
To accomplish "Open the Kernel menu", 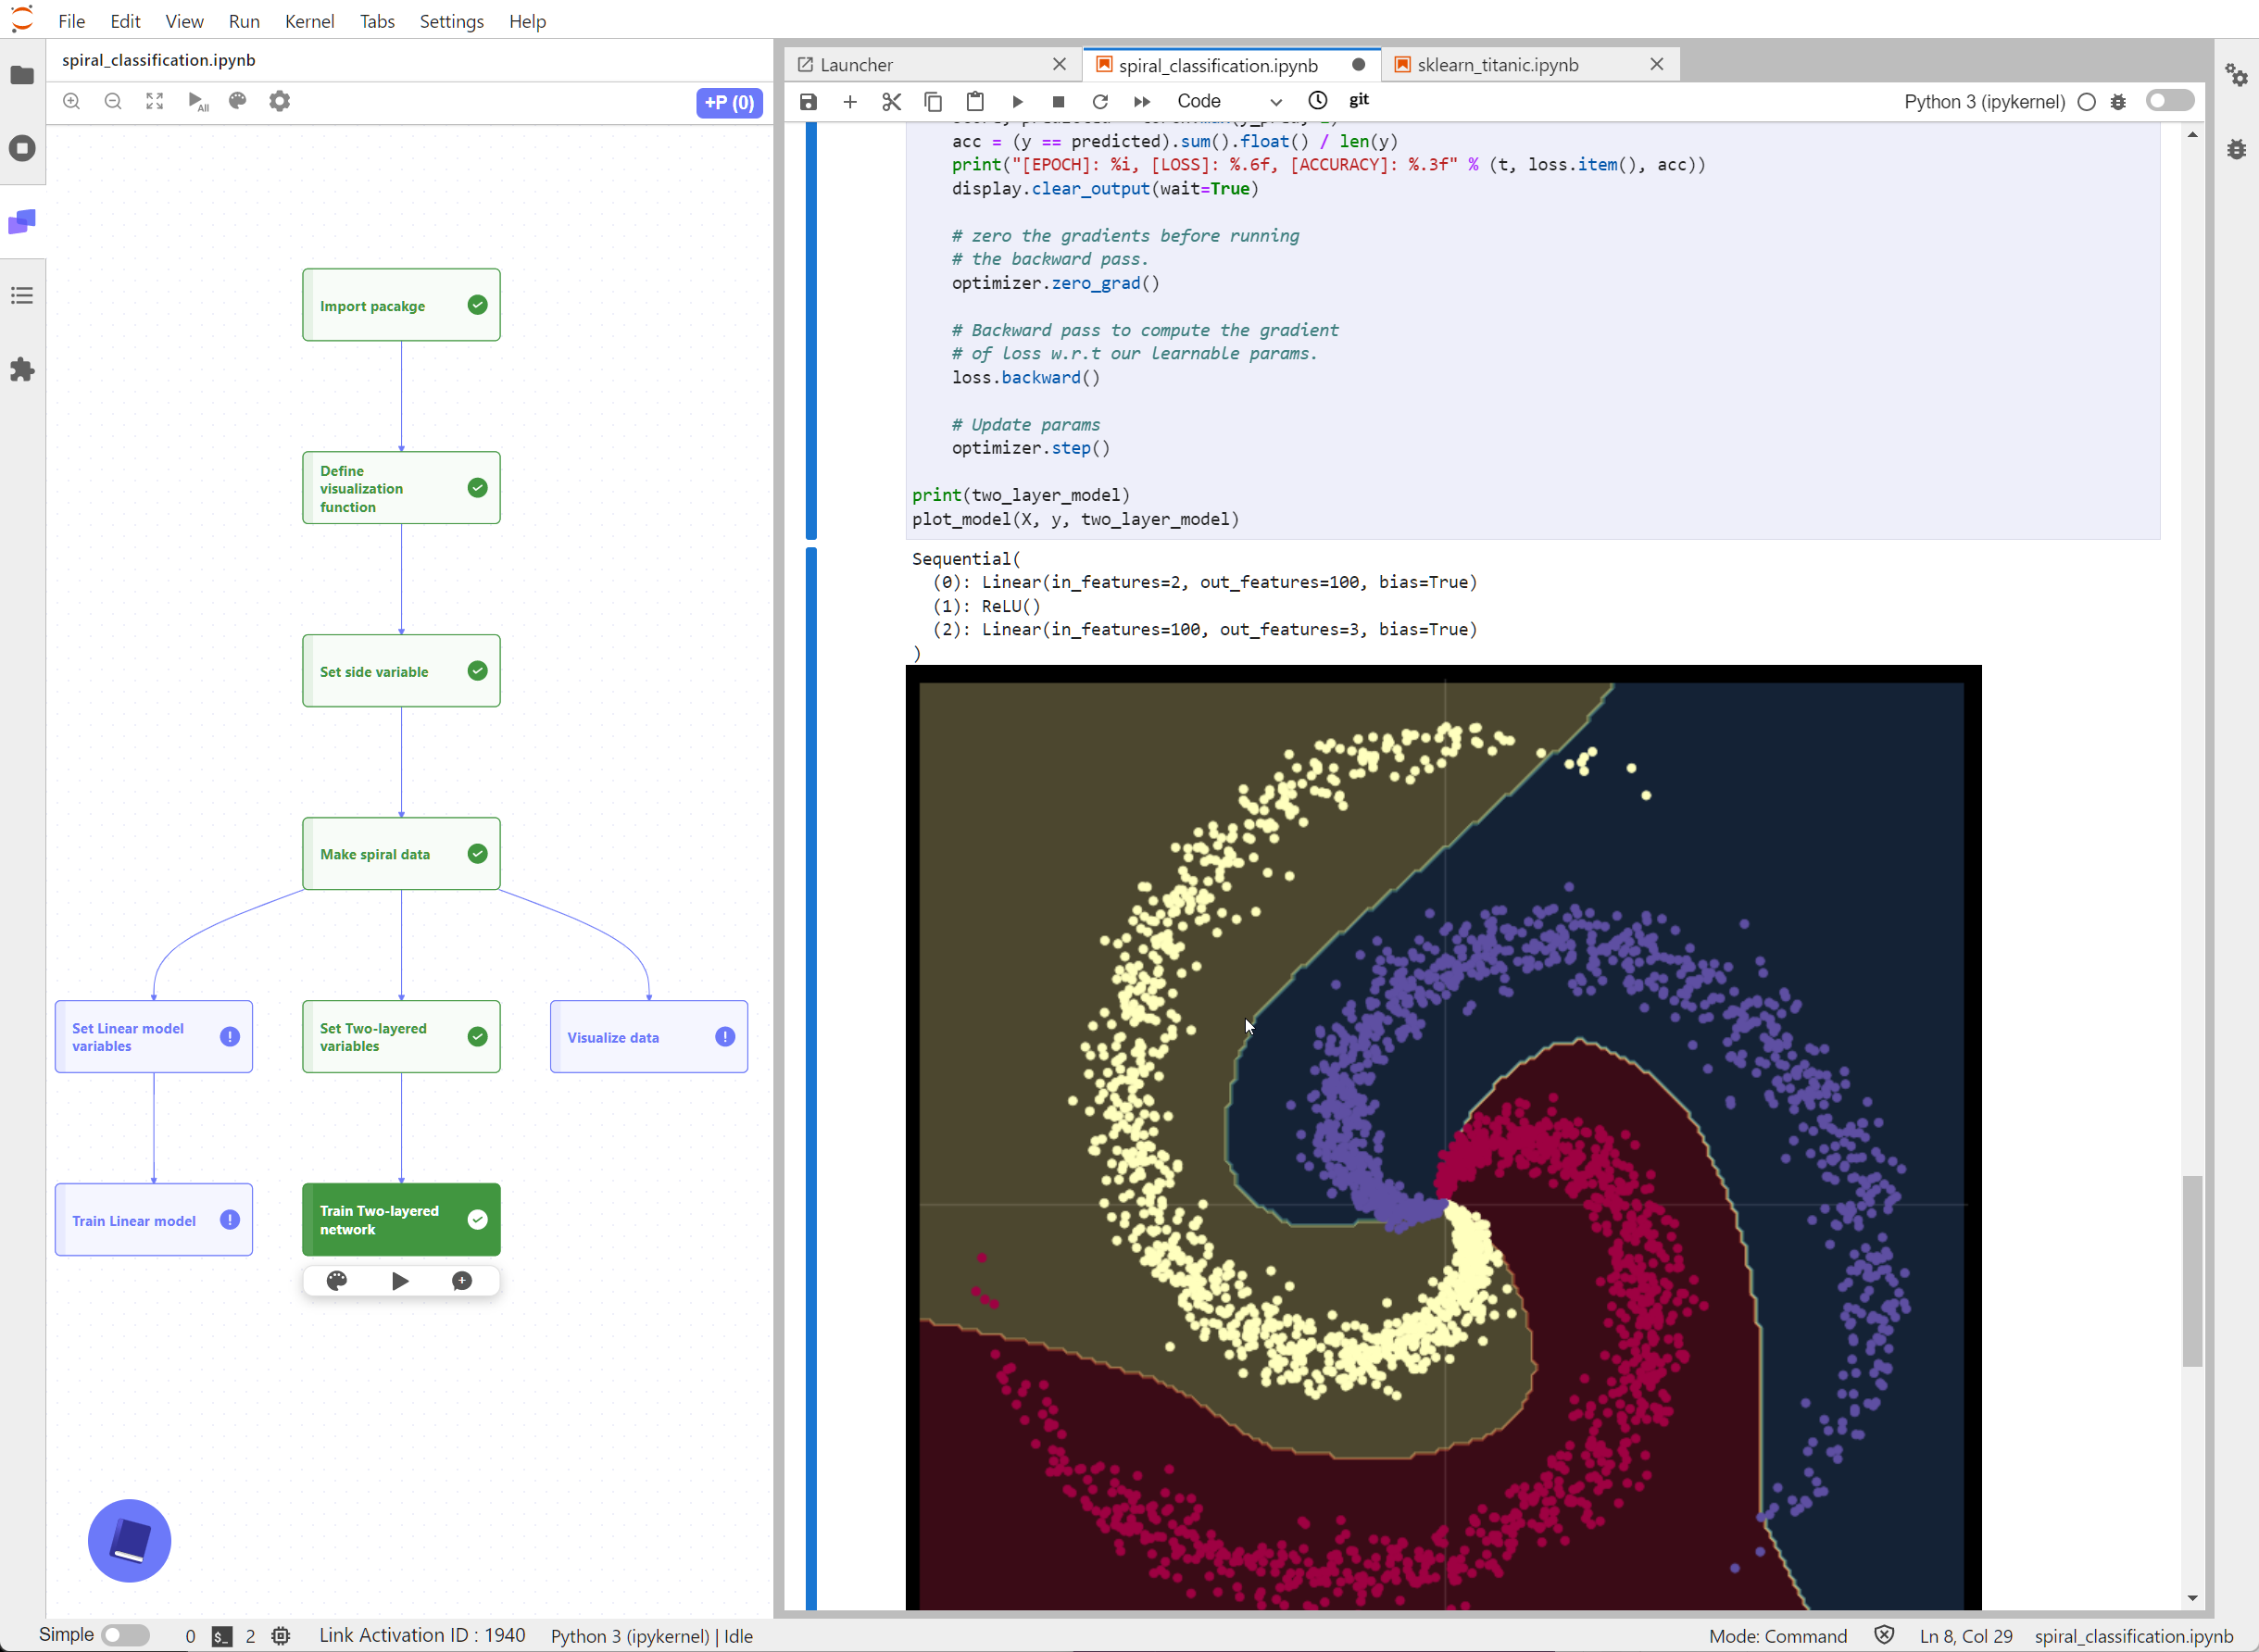I will click(x=309, y=21).
